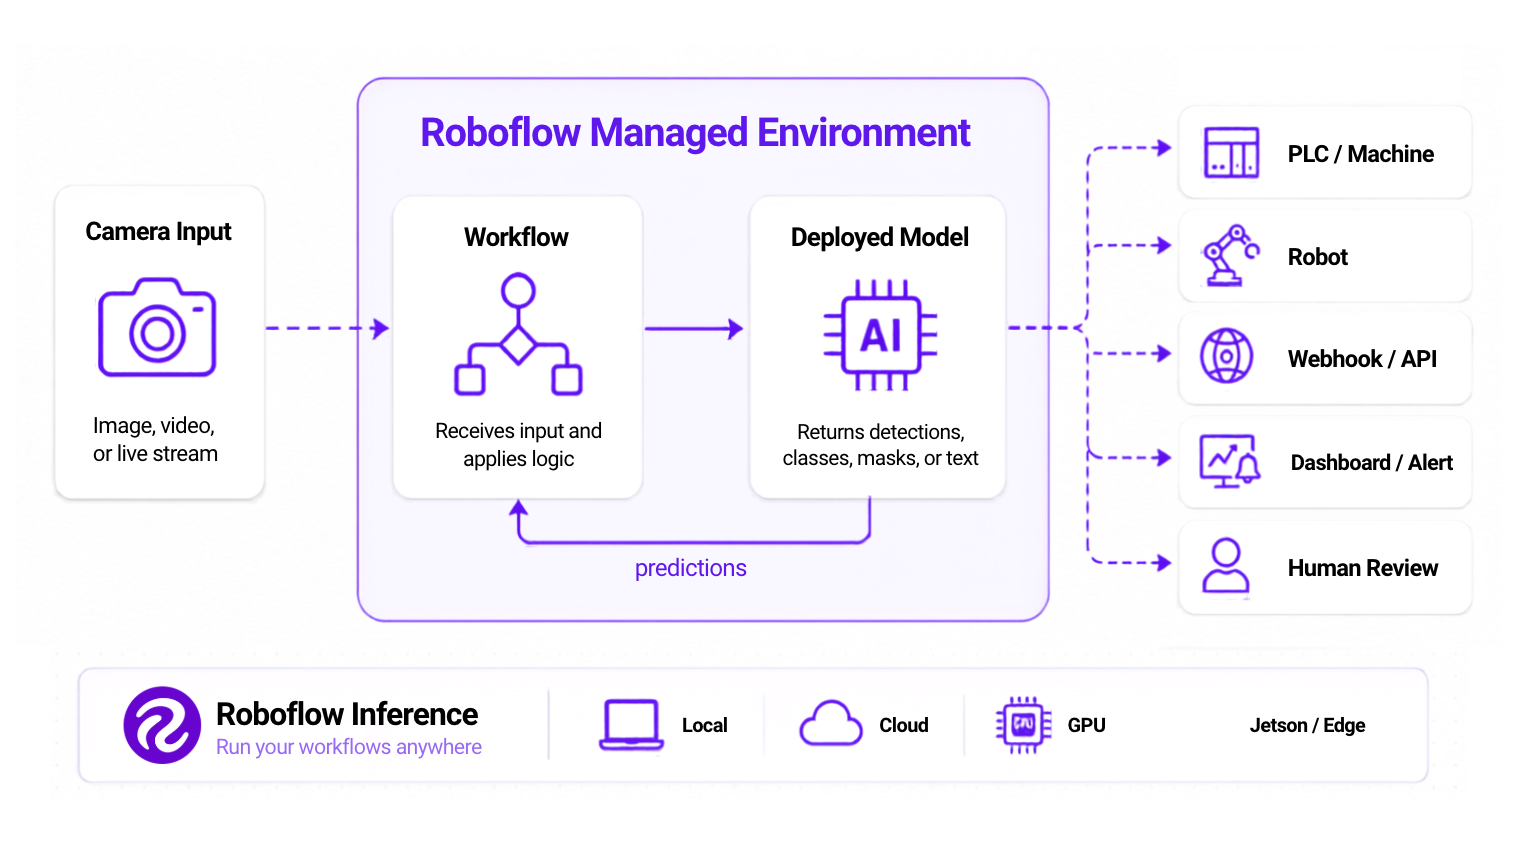Click the Deployed Model card title

coord(880,237)
